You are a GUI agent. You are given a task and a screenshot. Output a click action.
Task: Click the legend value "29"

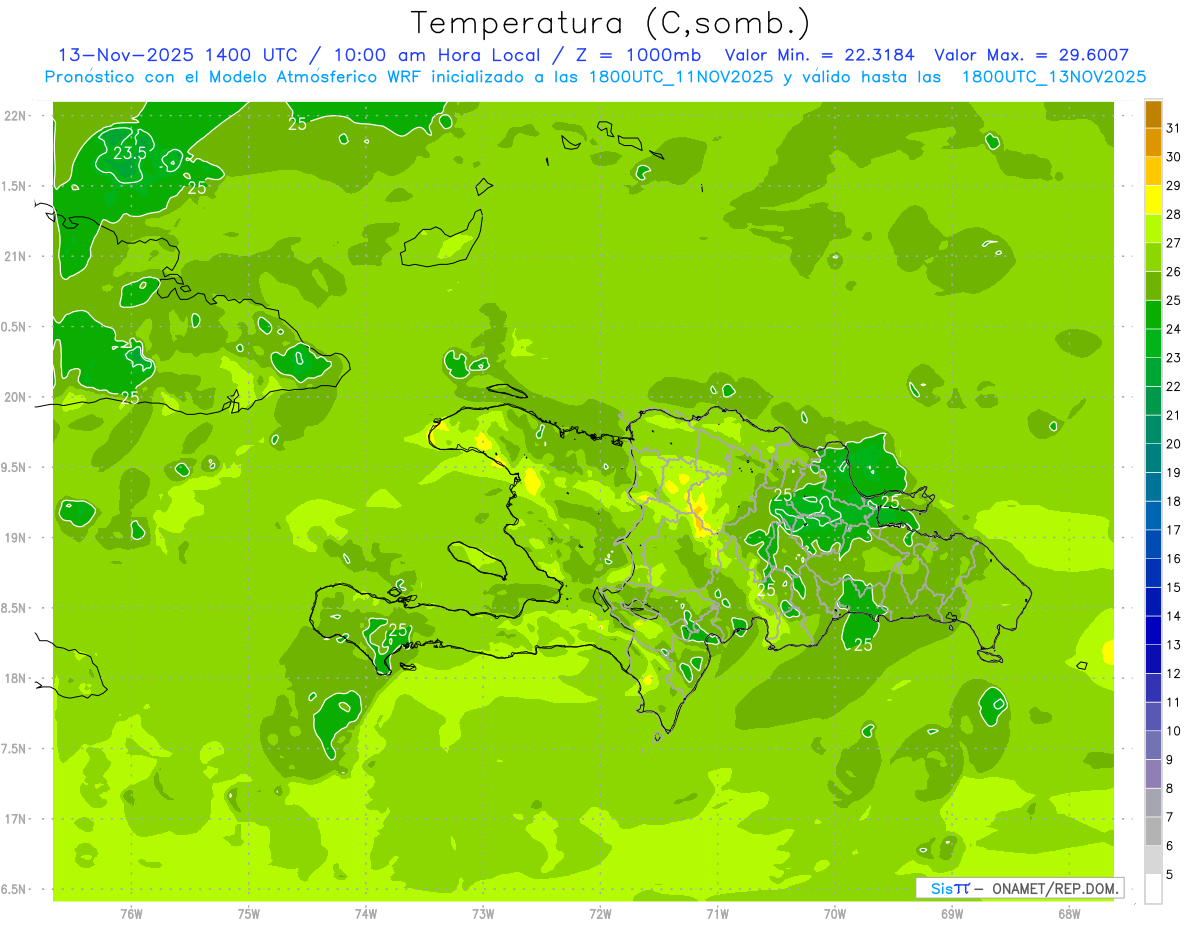coord(1174,185)
